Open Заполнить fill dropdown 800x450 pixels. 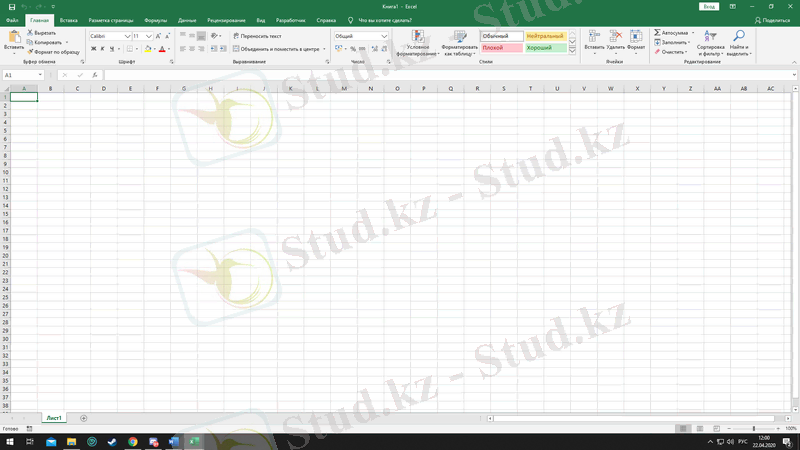(x=672, y=42)
